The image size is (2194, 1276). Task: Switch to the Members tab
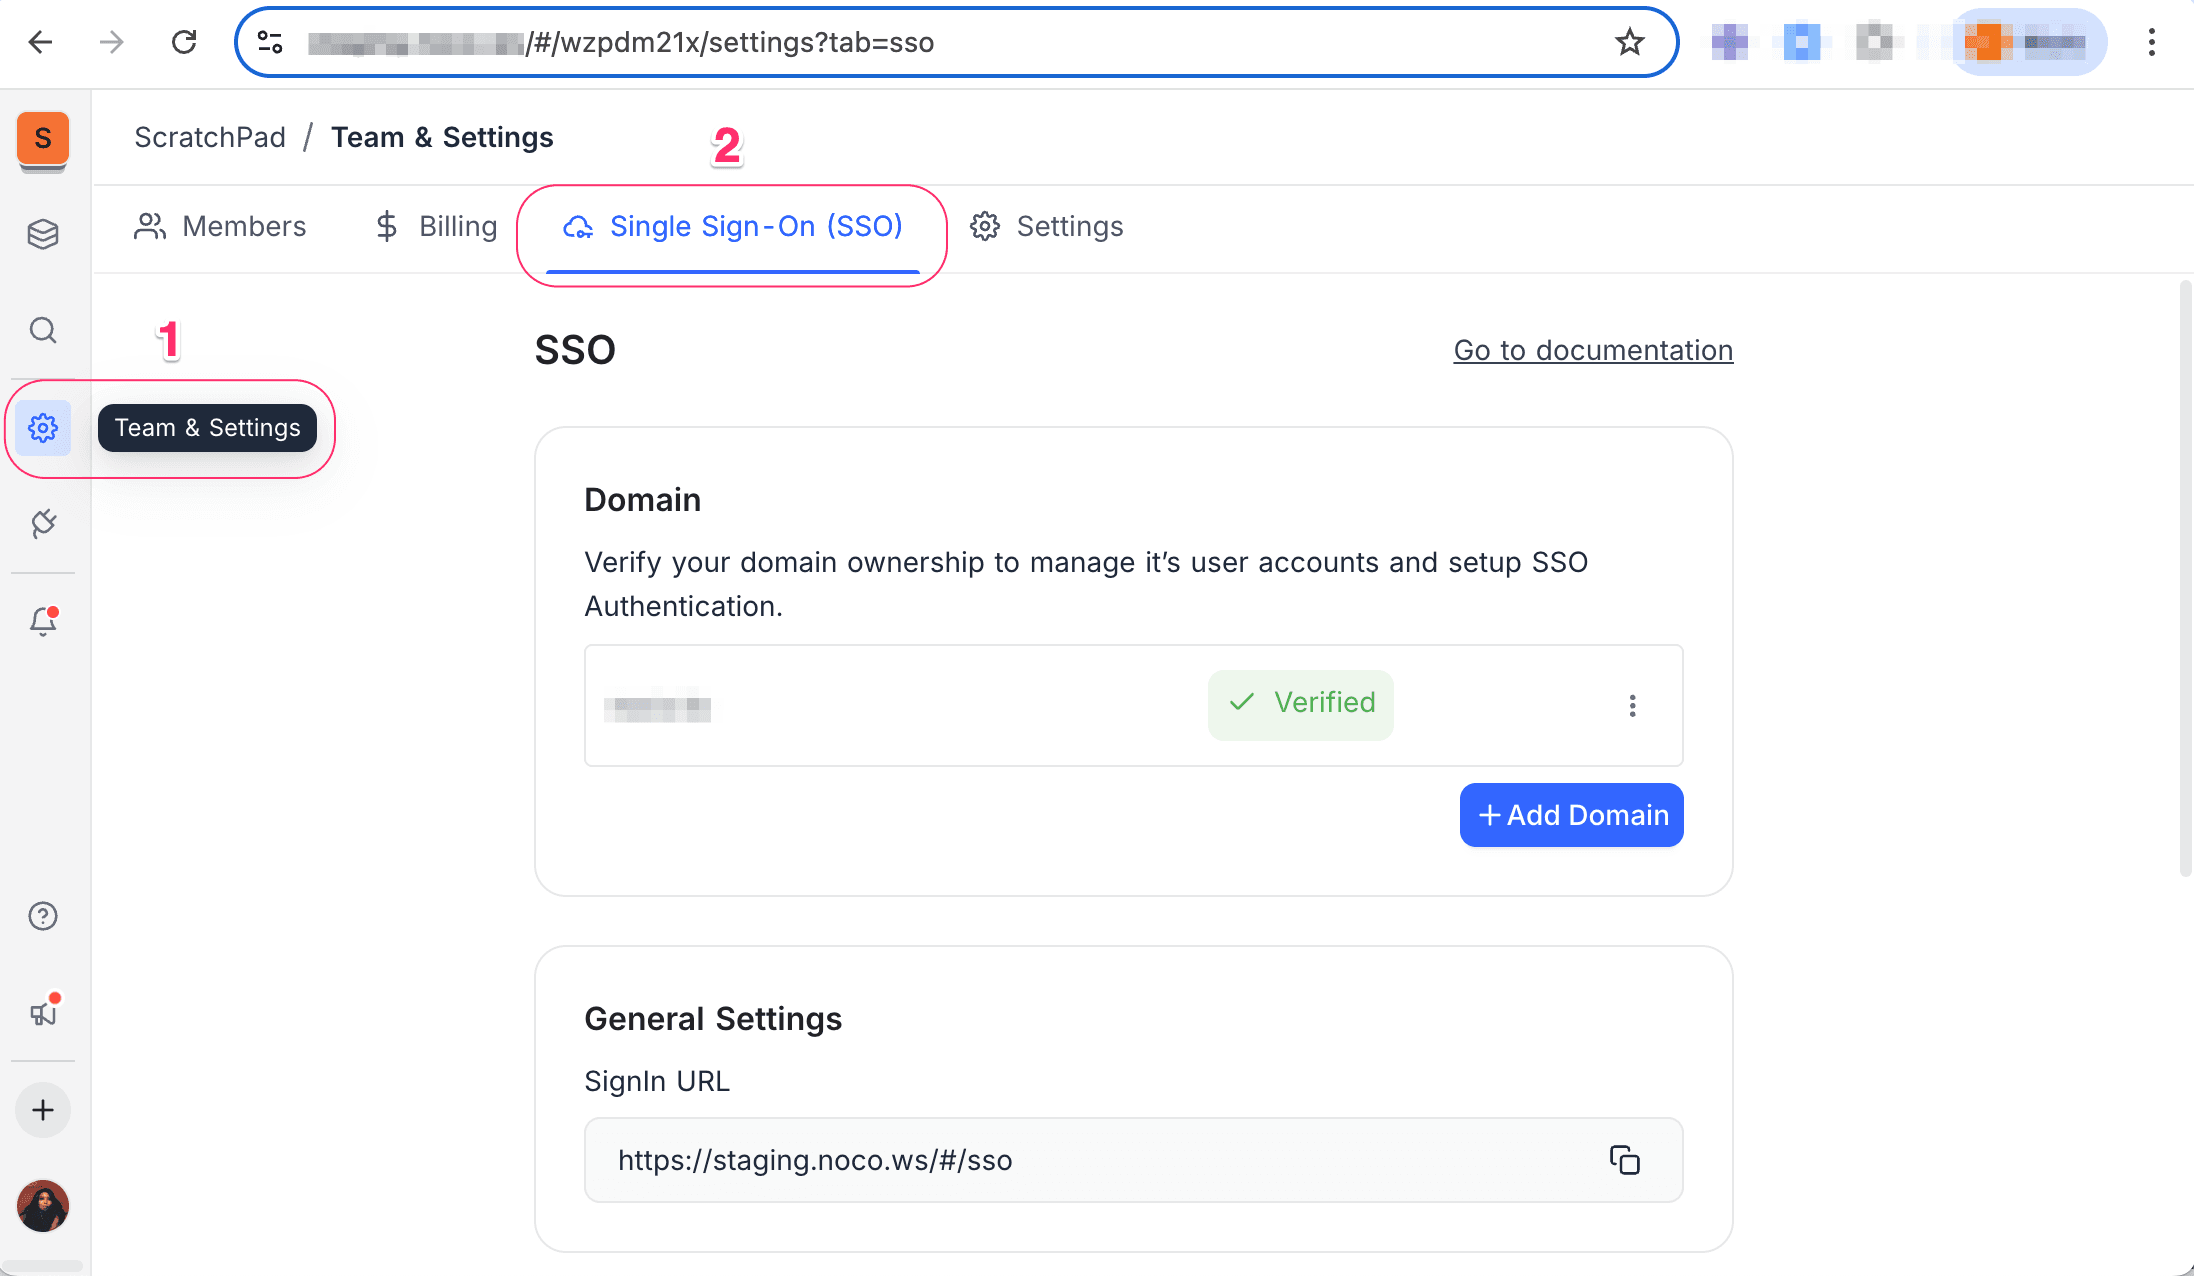(x=221, y=226)
